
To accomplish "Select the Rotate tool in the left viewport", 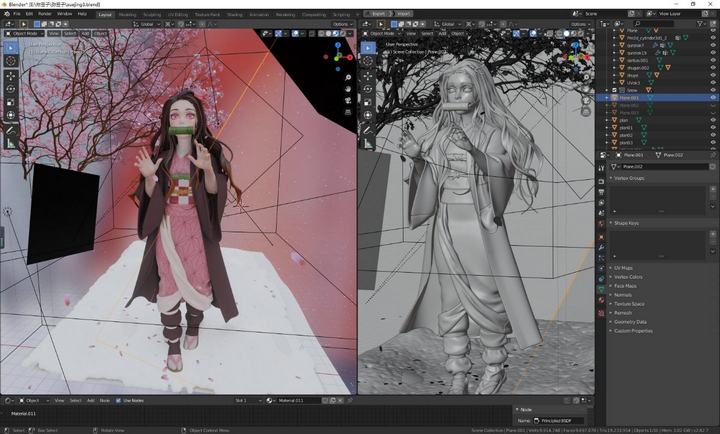I will 11,89.
